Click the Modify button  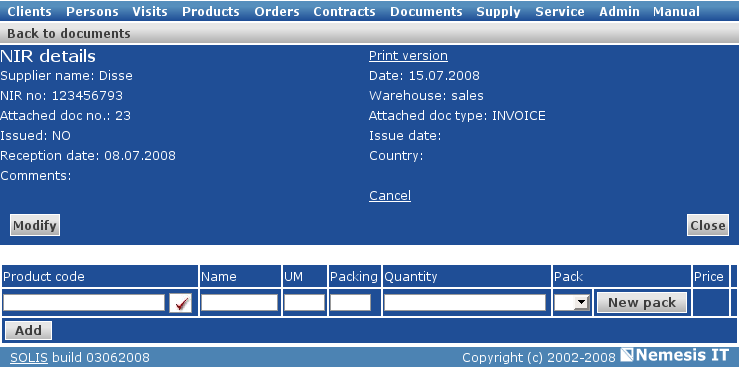(35, 225)
